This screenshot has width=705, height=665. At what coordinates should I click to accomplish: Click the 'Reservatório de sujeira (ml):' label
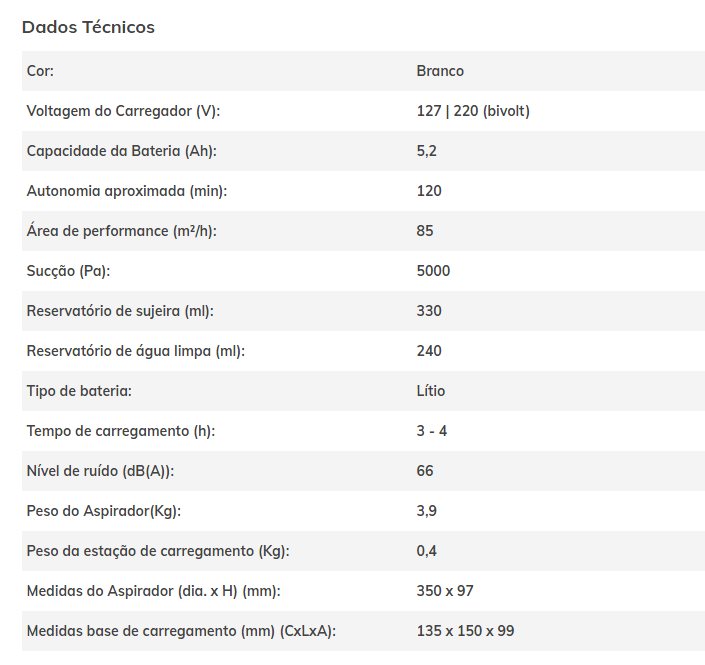[120, 311]
